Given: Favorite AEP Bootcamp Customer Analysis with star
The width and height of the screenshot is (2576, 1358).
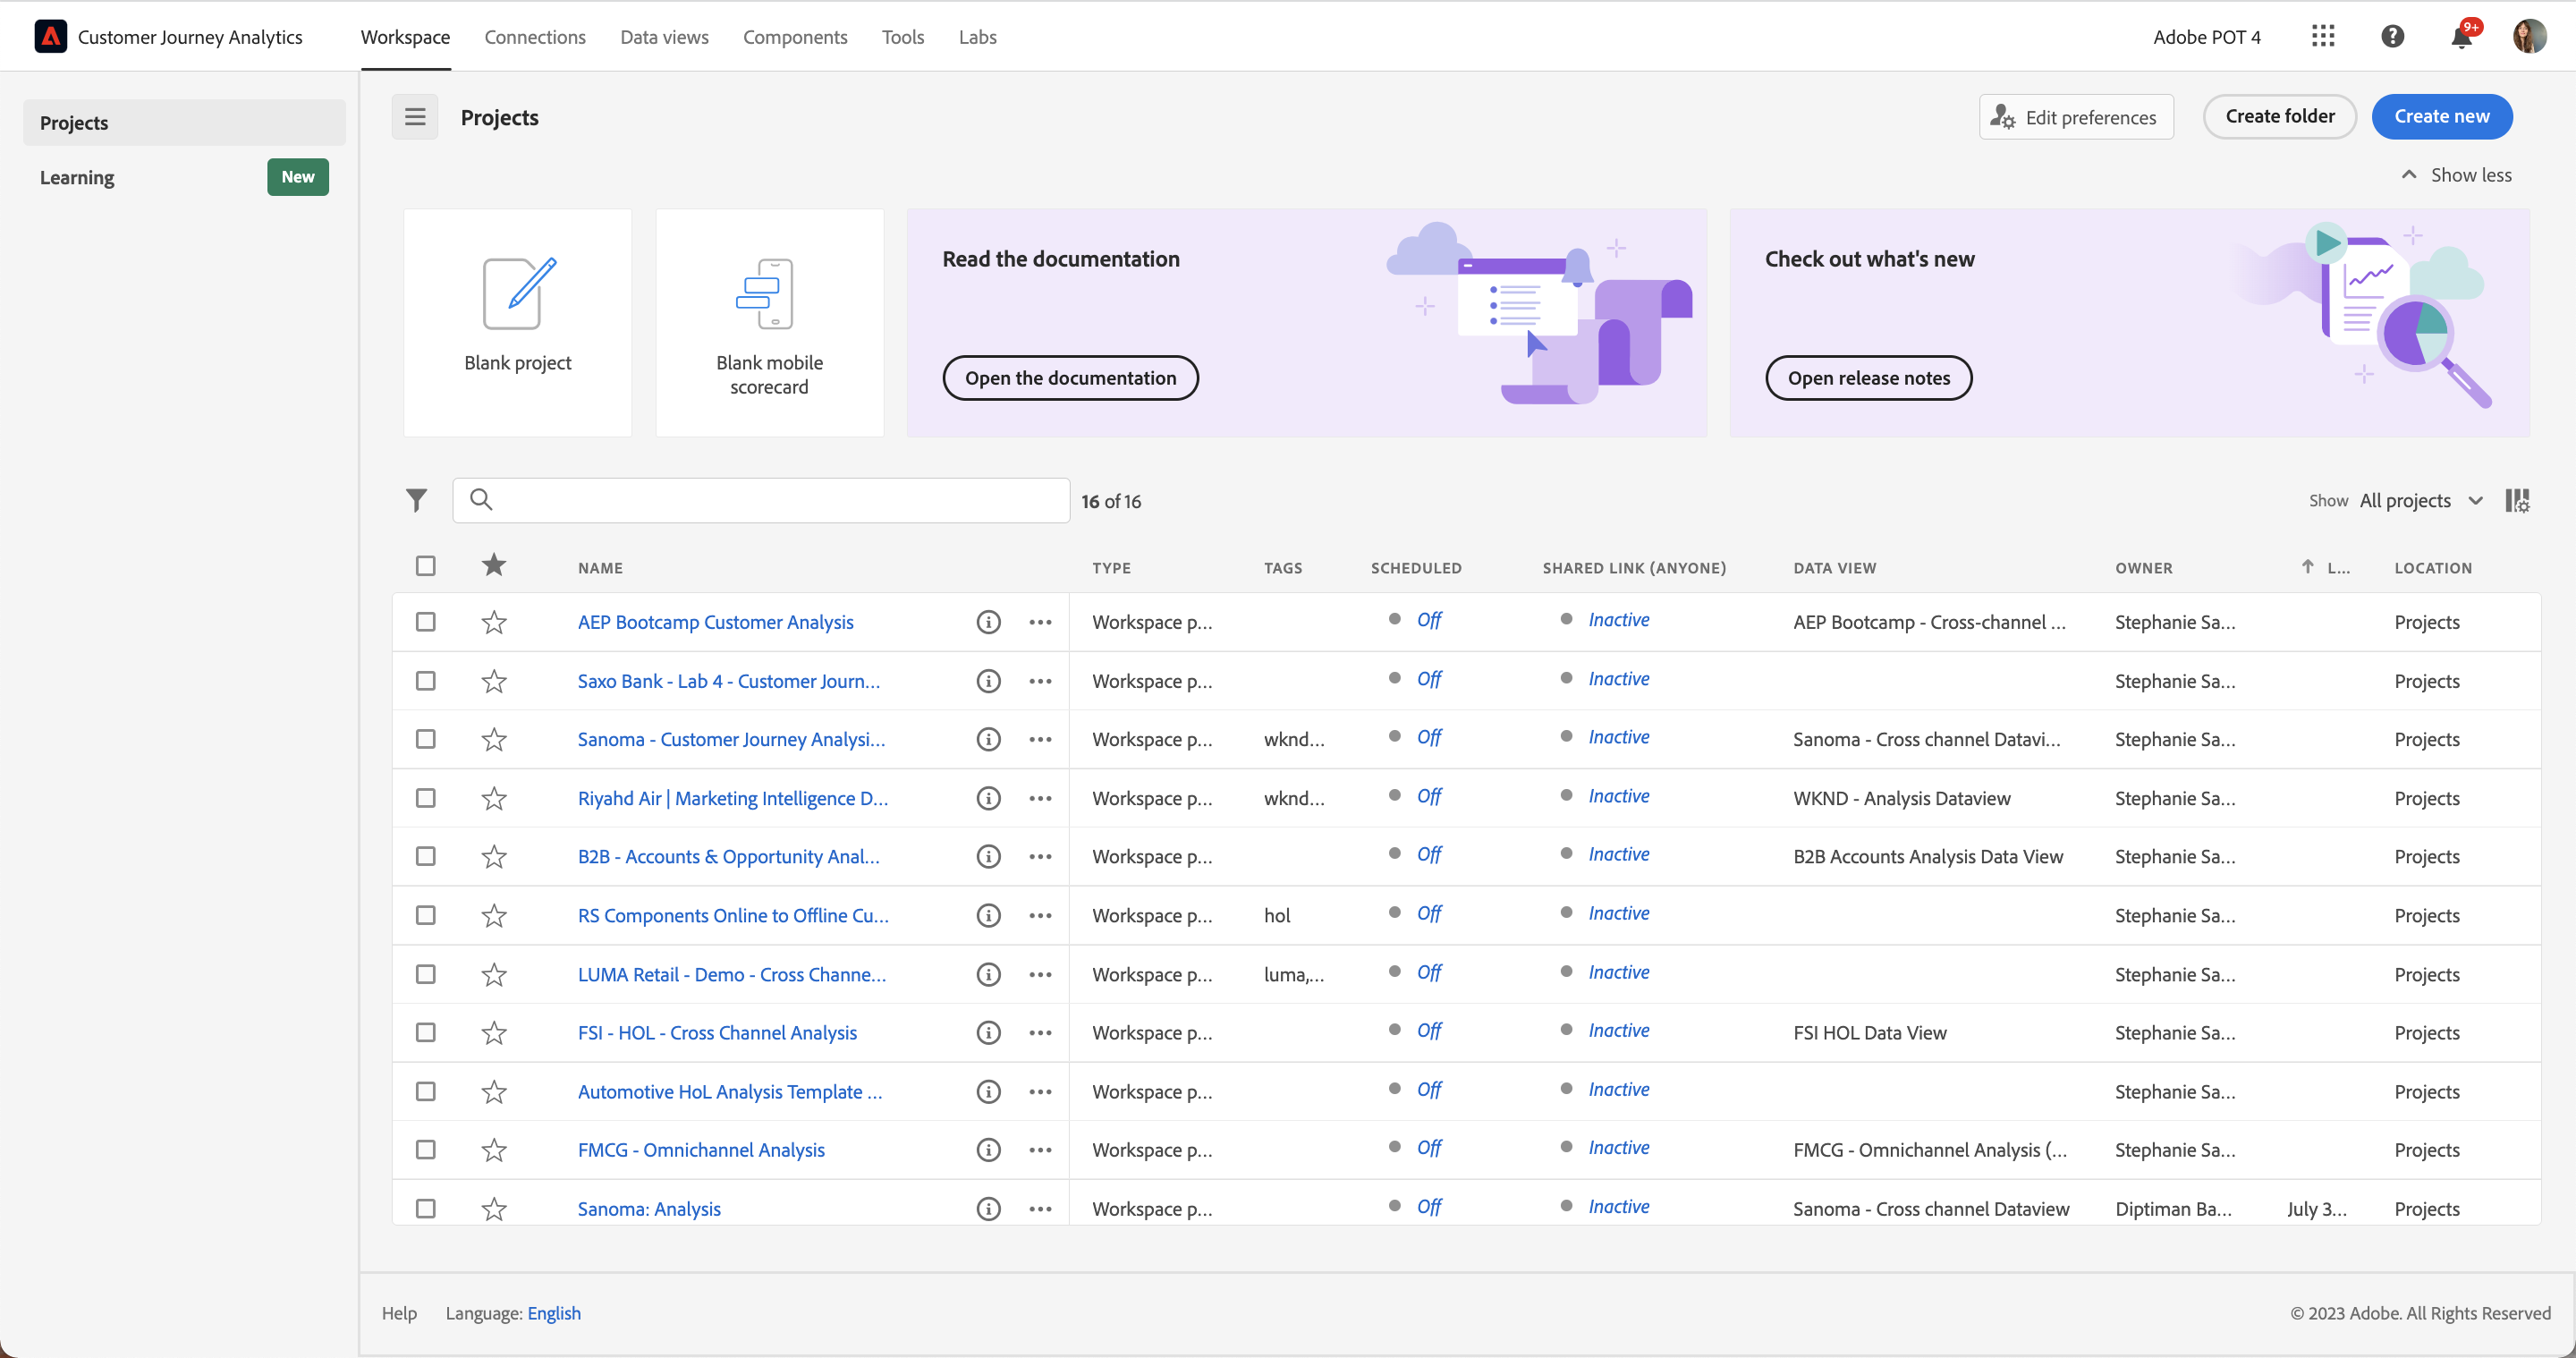Looking at the screenshot, I should [494, 622].
